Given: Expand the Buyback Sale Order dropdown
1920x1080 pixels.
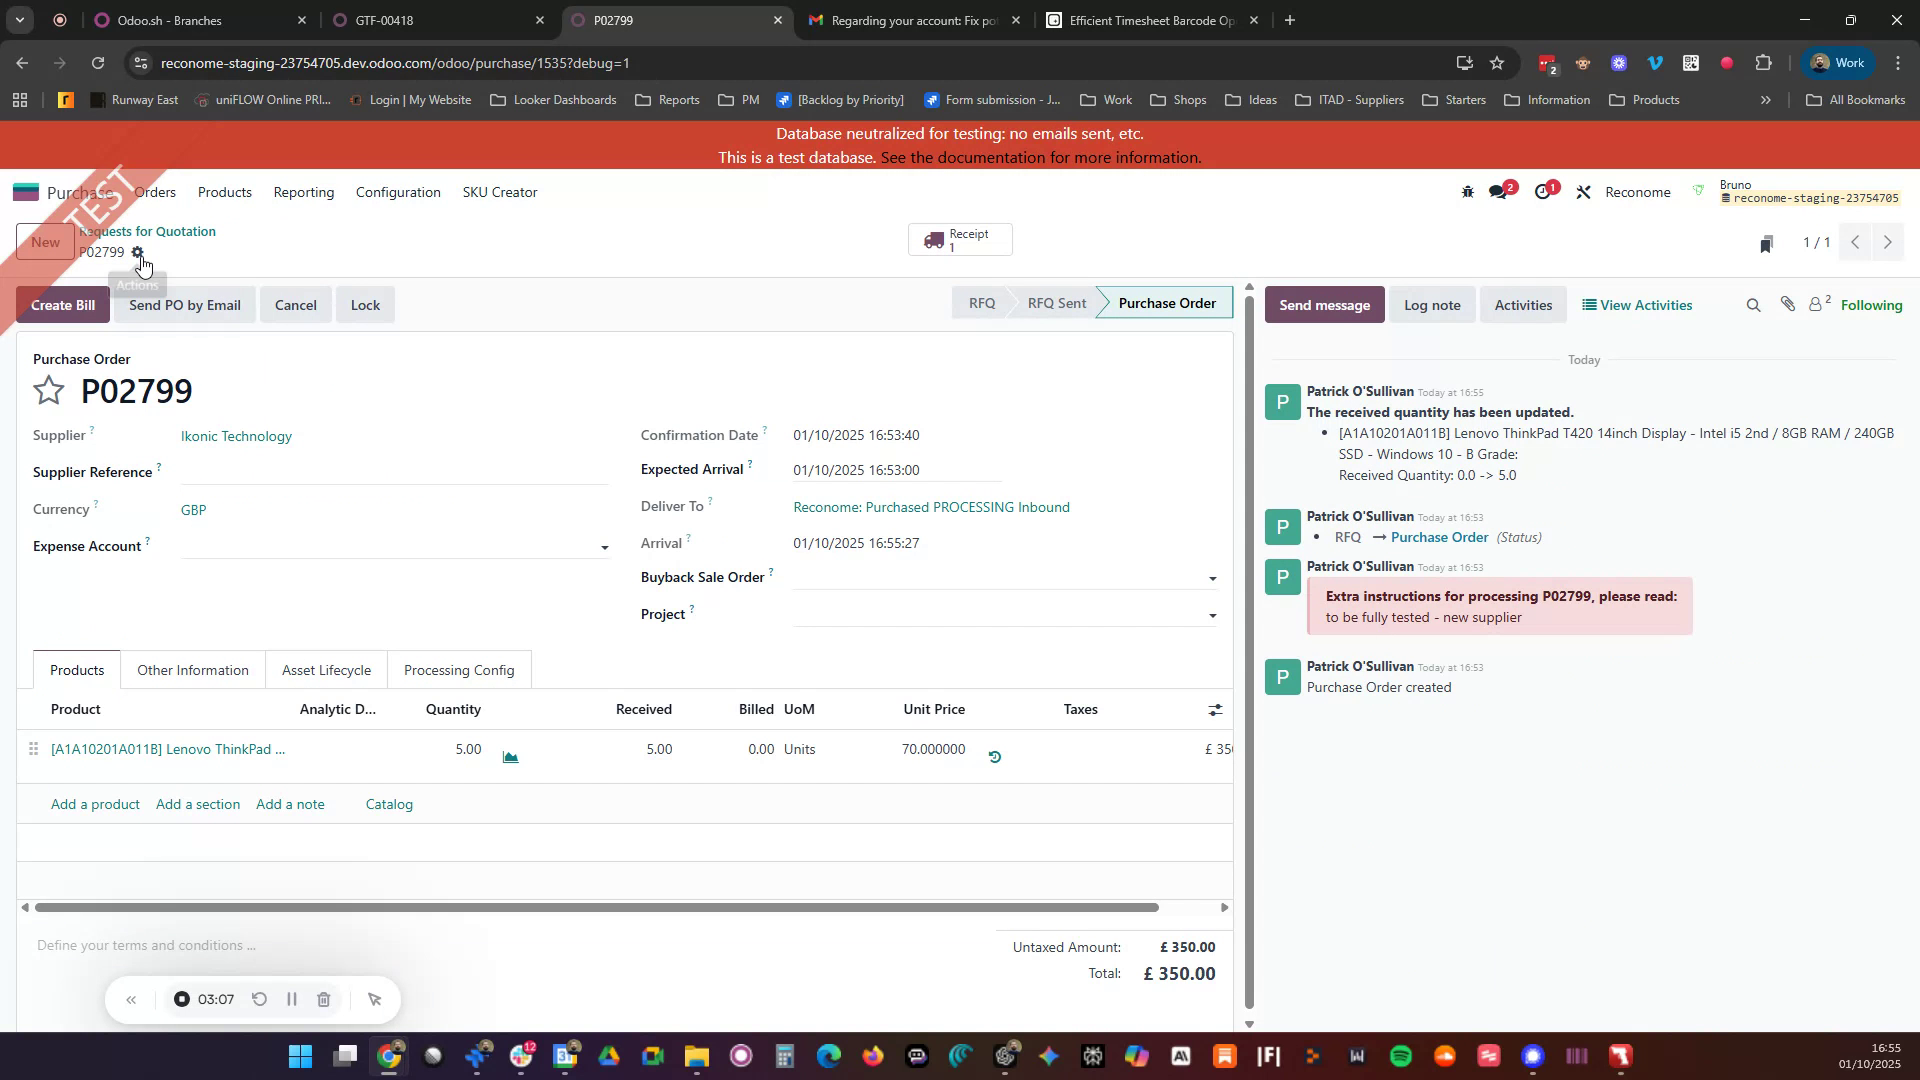Looking at the screenshot, I should tap(1212, 578).
